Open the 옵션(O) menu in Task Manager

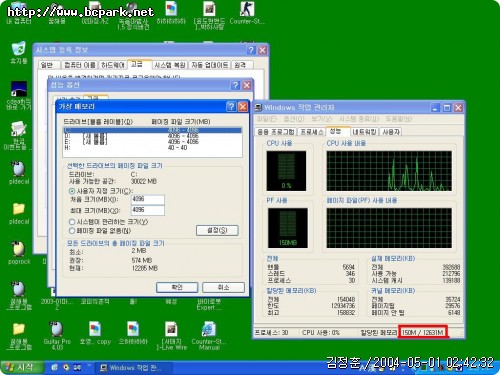point(294,119)
